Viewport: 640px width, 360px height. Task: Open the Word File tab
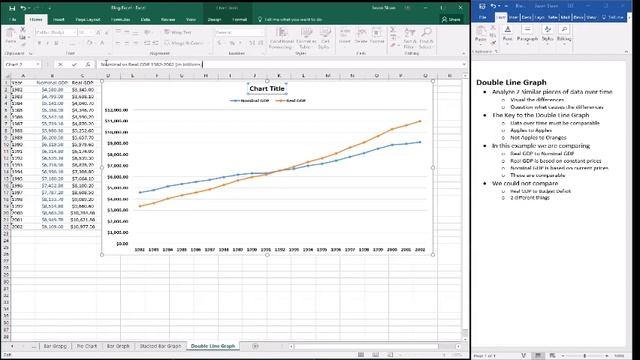coord(482,18)
